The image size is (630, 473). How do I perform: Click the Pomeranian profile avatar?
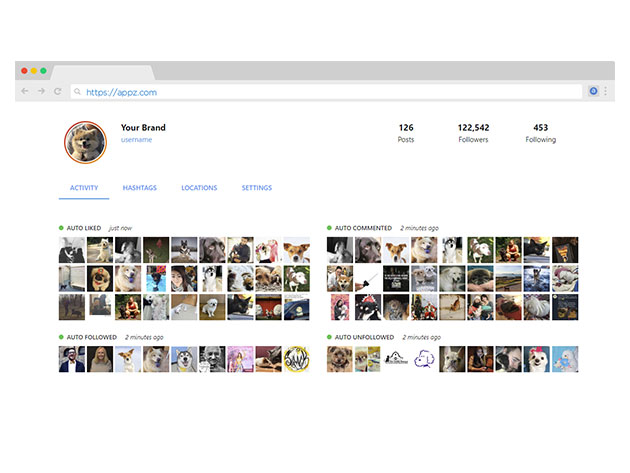coord(85,142)
